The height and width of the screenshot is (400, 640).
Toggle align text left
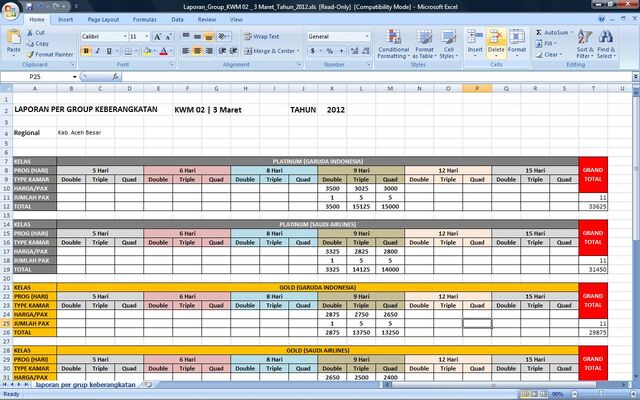pos(186,51)
